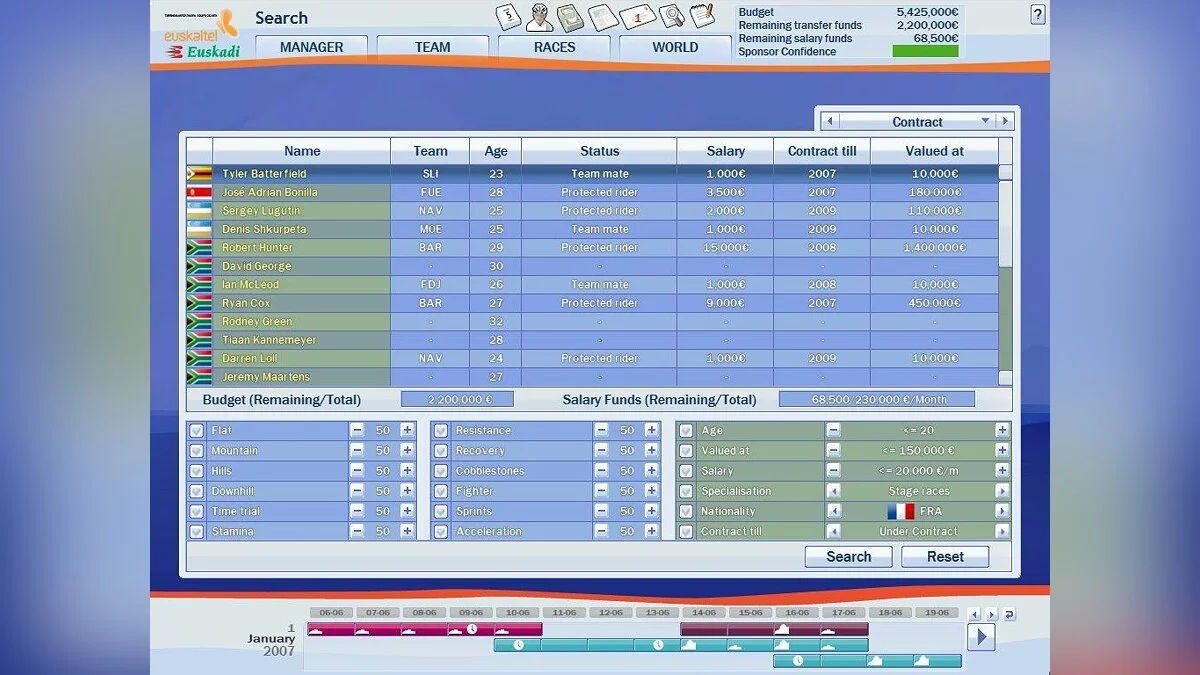
Task: Click next arrow for Specialisation Stage races
Action: [x=1002, y=491]
